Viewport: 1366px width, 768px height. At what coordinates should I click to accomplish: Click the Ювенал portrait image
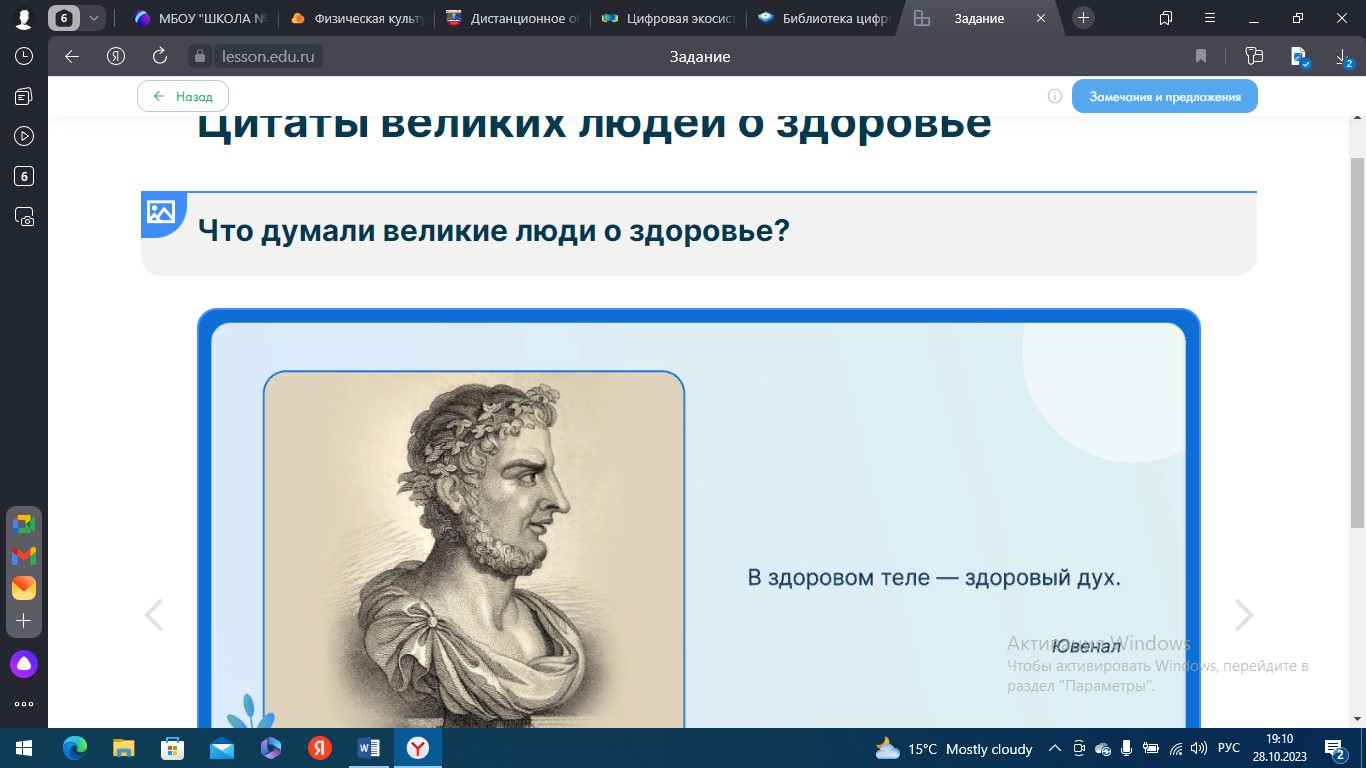pyautogui.click(x=474, y=549)
